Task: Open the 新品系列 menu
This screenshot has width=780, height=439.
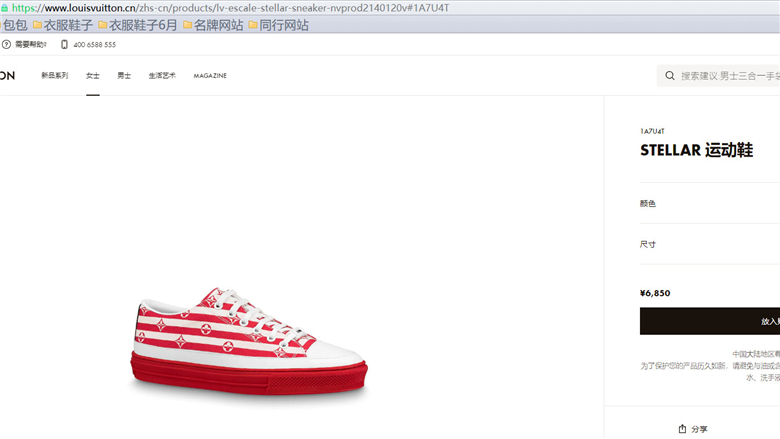Action: coord(55,76)
